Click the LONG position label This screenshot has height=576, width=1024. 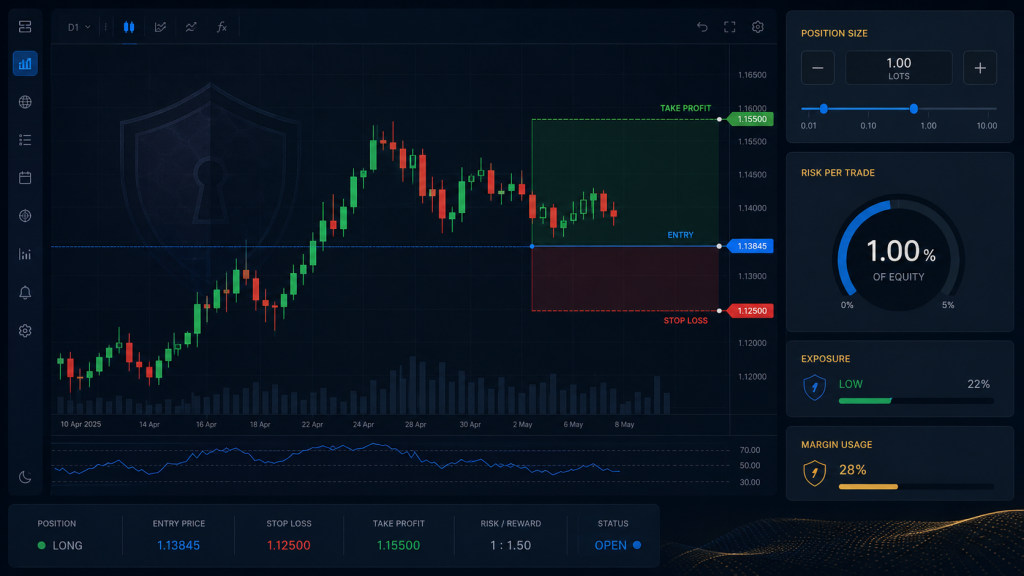tap(67, 545)
